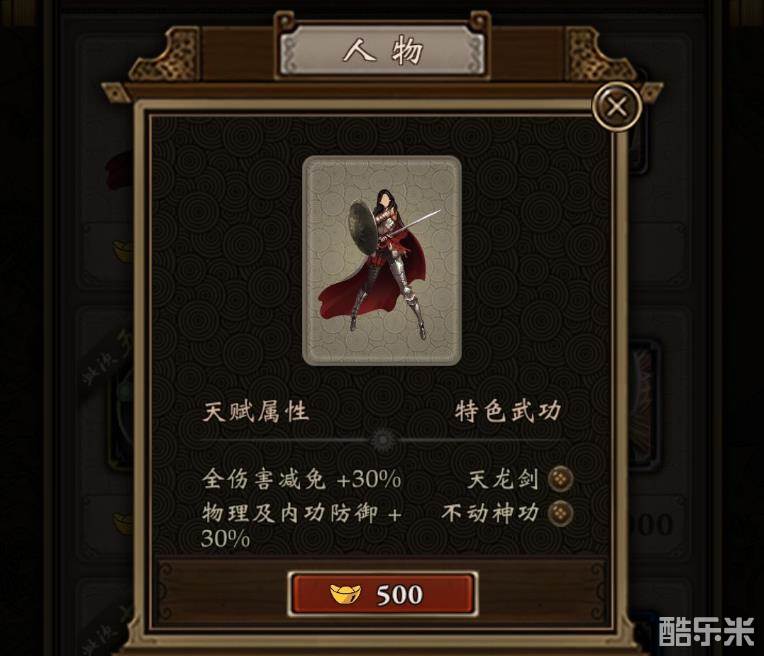Tap the gold ingot icon on purchase button
The width and height of the screenshot is (764, 656).
[345, 595]
